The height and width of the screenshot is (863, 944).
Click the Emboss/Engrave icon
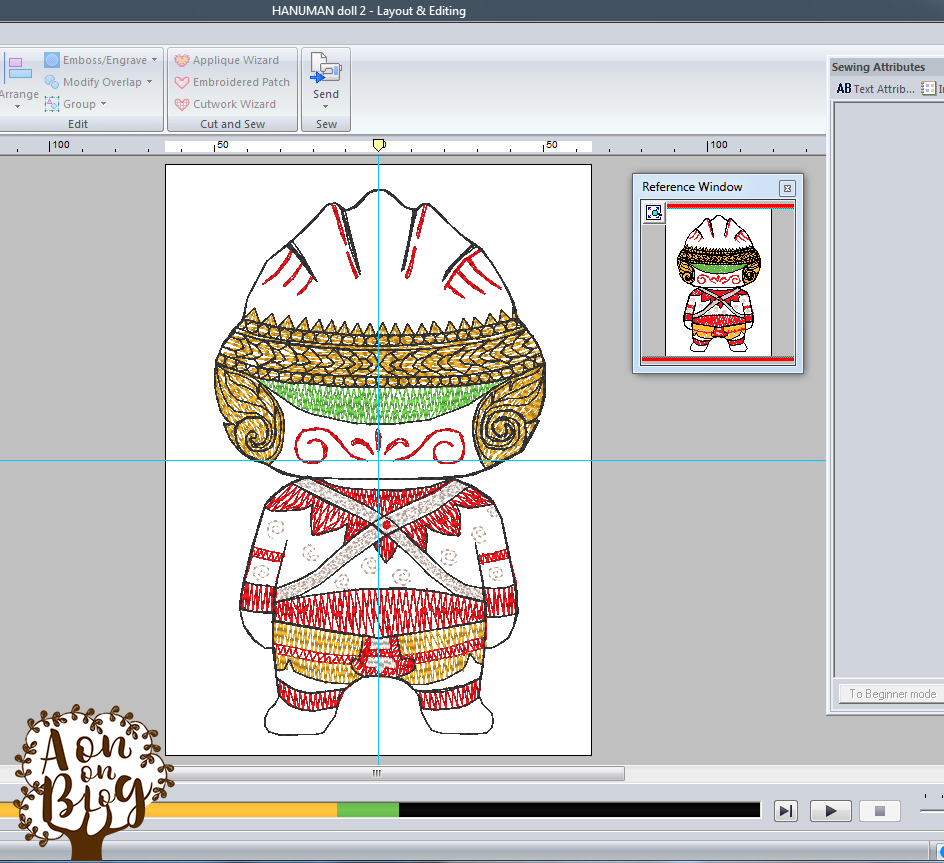(x=52, y=60)
